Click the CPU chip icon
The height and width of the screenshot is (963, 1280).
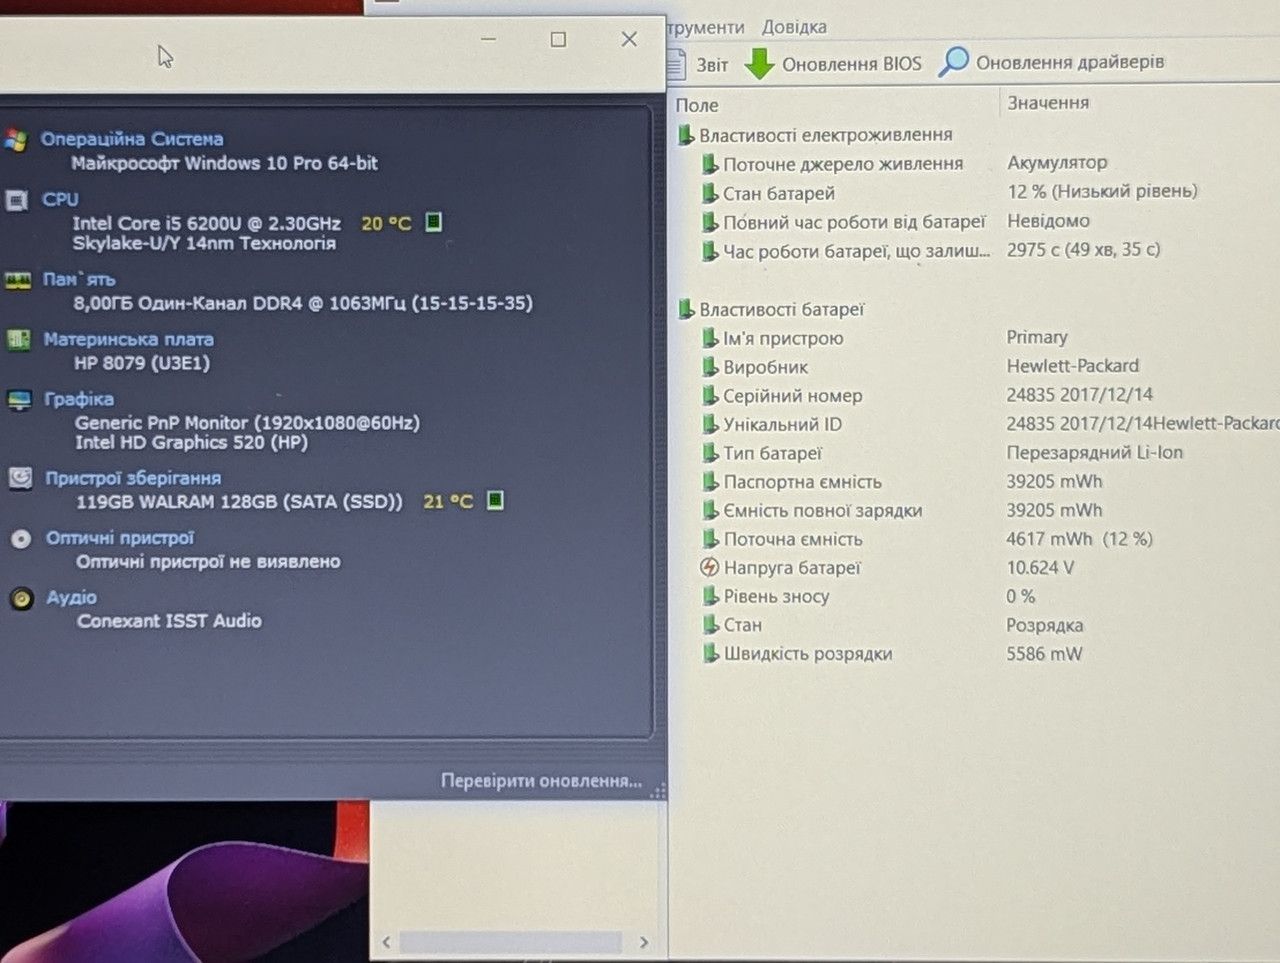coord(17,201)
